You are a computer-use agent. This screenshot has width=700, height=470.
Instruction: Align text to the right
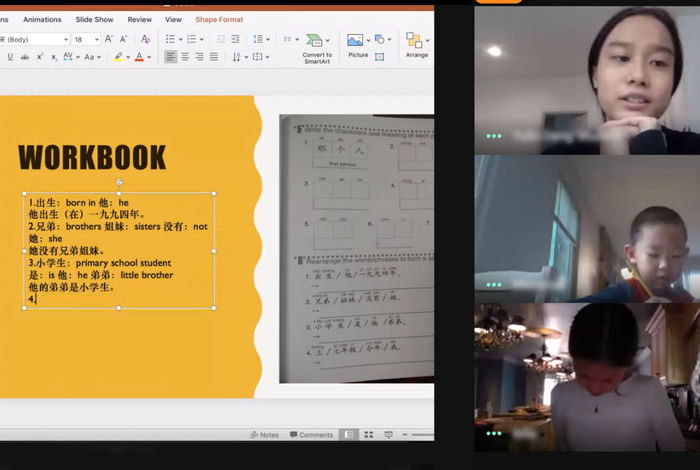[x=199, y=57]
